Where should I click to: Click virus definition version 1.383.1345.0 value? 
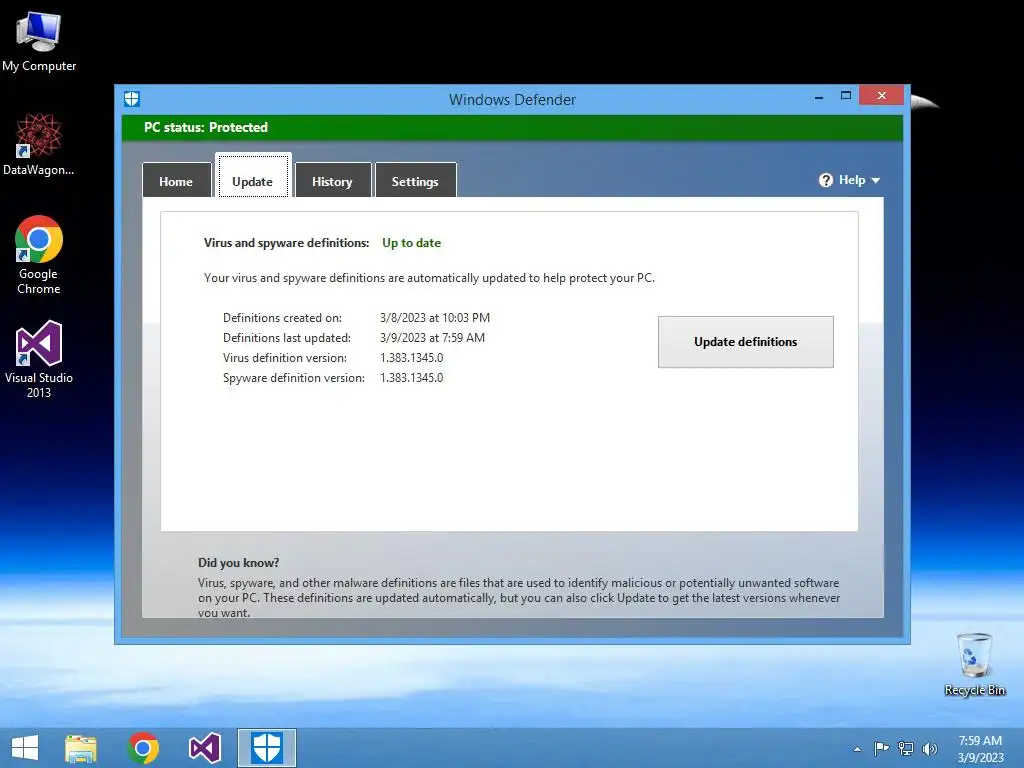point(411,358)
